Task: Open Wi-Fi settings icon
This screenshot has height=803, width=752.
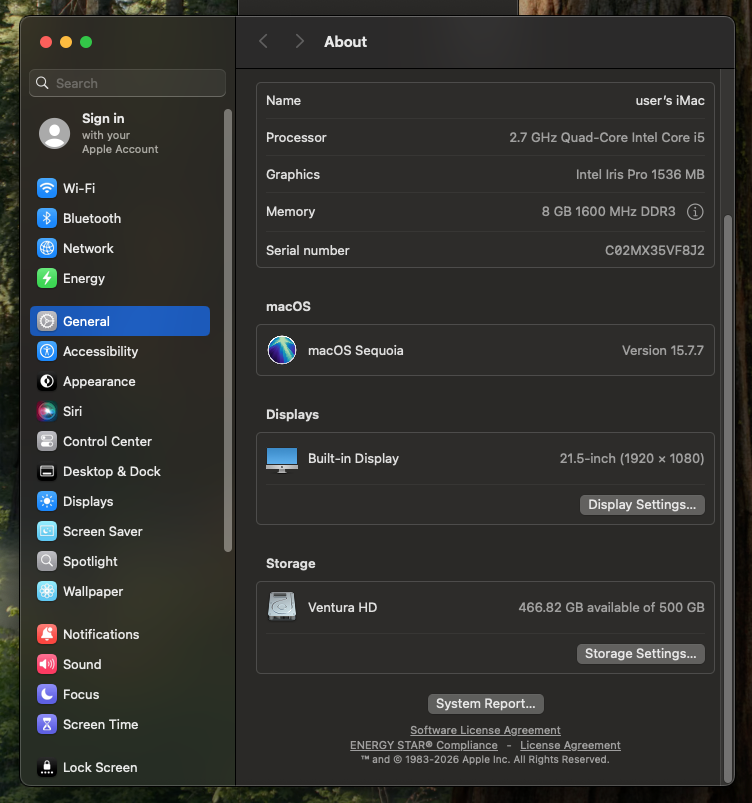Action: (47, 188)
